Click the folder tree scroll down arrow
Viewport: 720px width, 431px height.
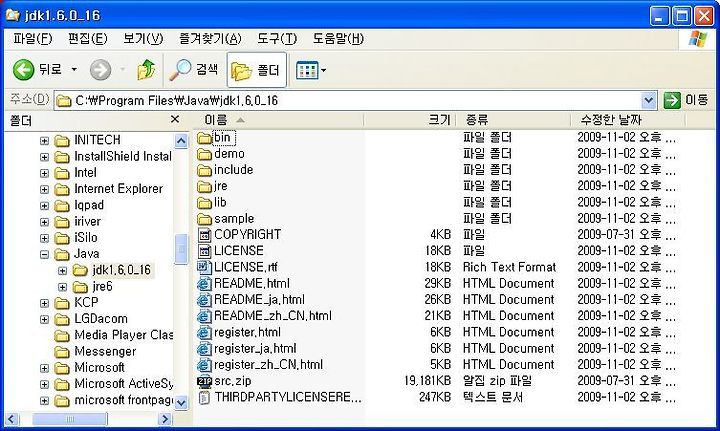181,403
